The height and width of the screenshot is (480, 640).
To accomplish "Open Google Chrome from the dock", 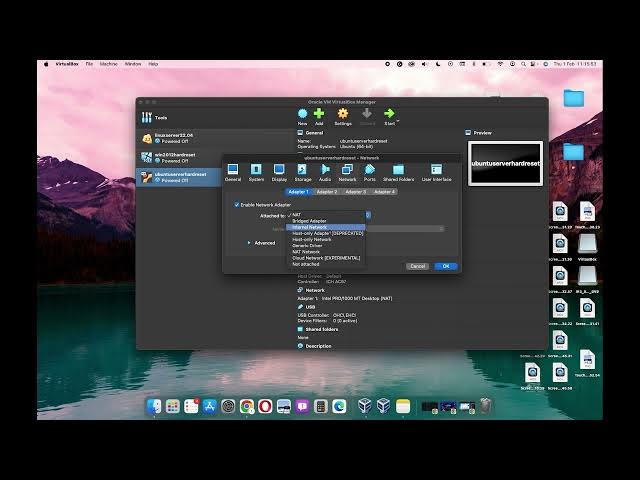I will pos(247,406).
